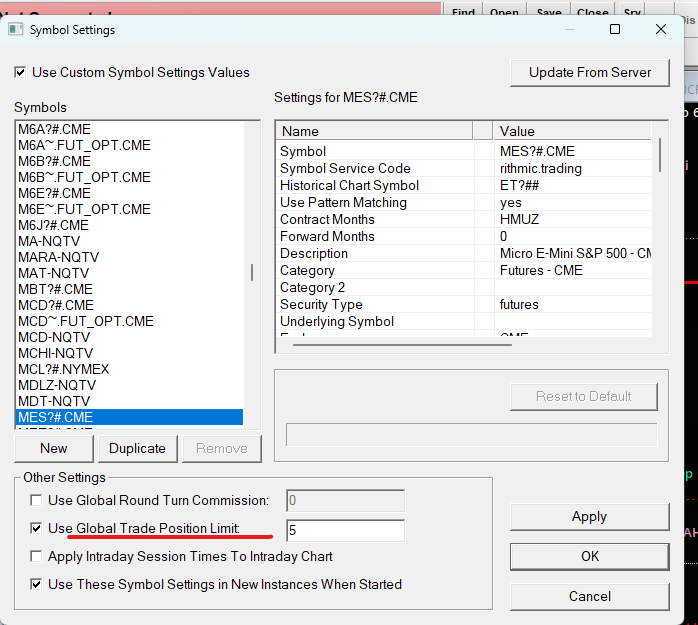Click the symbols list vertical scrollbar
Viewport: 698px width, 625px height.
coord(252,272)
